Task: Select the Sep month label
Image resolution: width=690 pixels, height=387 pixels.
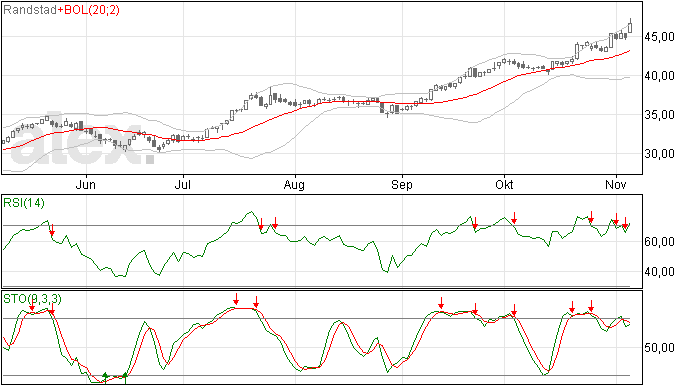Action: pyautogui.click(x=402, y=184)
